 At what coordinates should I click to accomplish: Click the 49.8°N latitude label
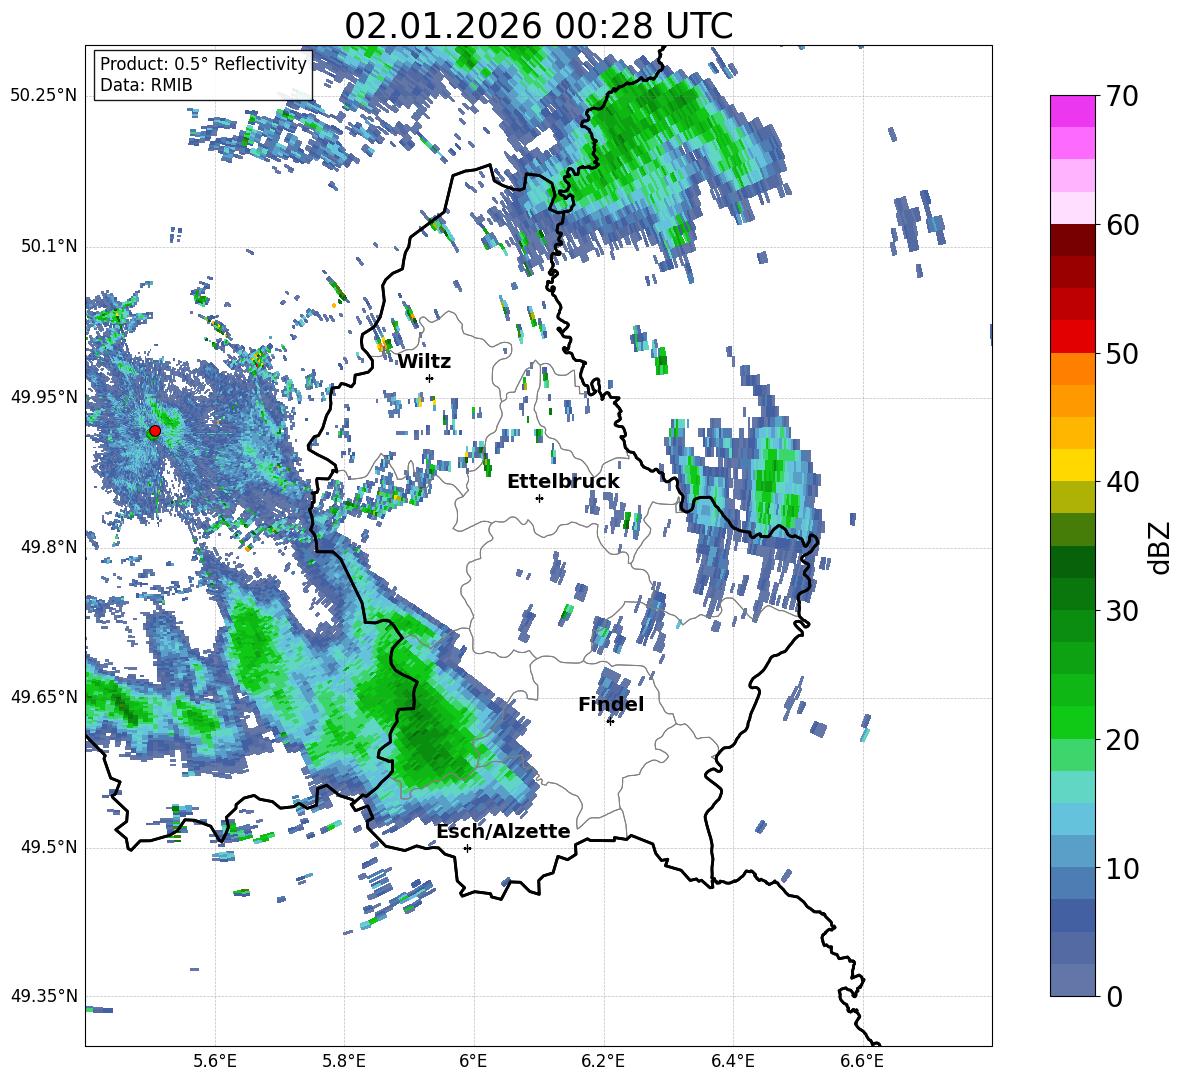click(50, 547)
